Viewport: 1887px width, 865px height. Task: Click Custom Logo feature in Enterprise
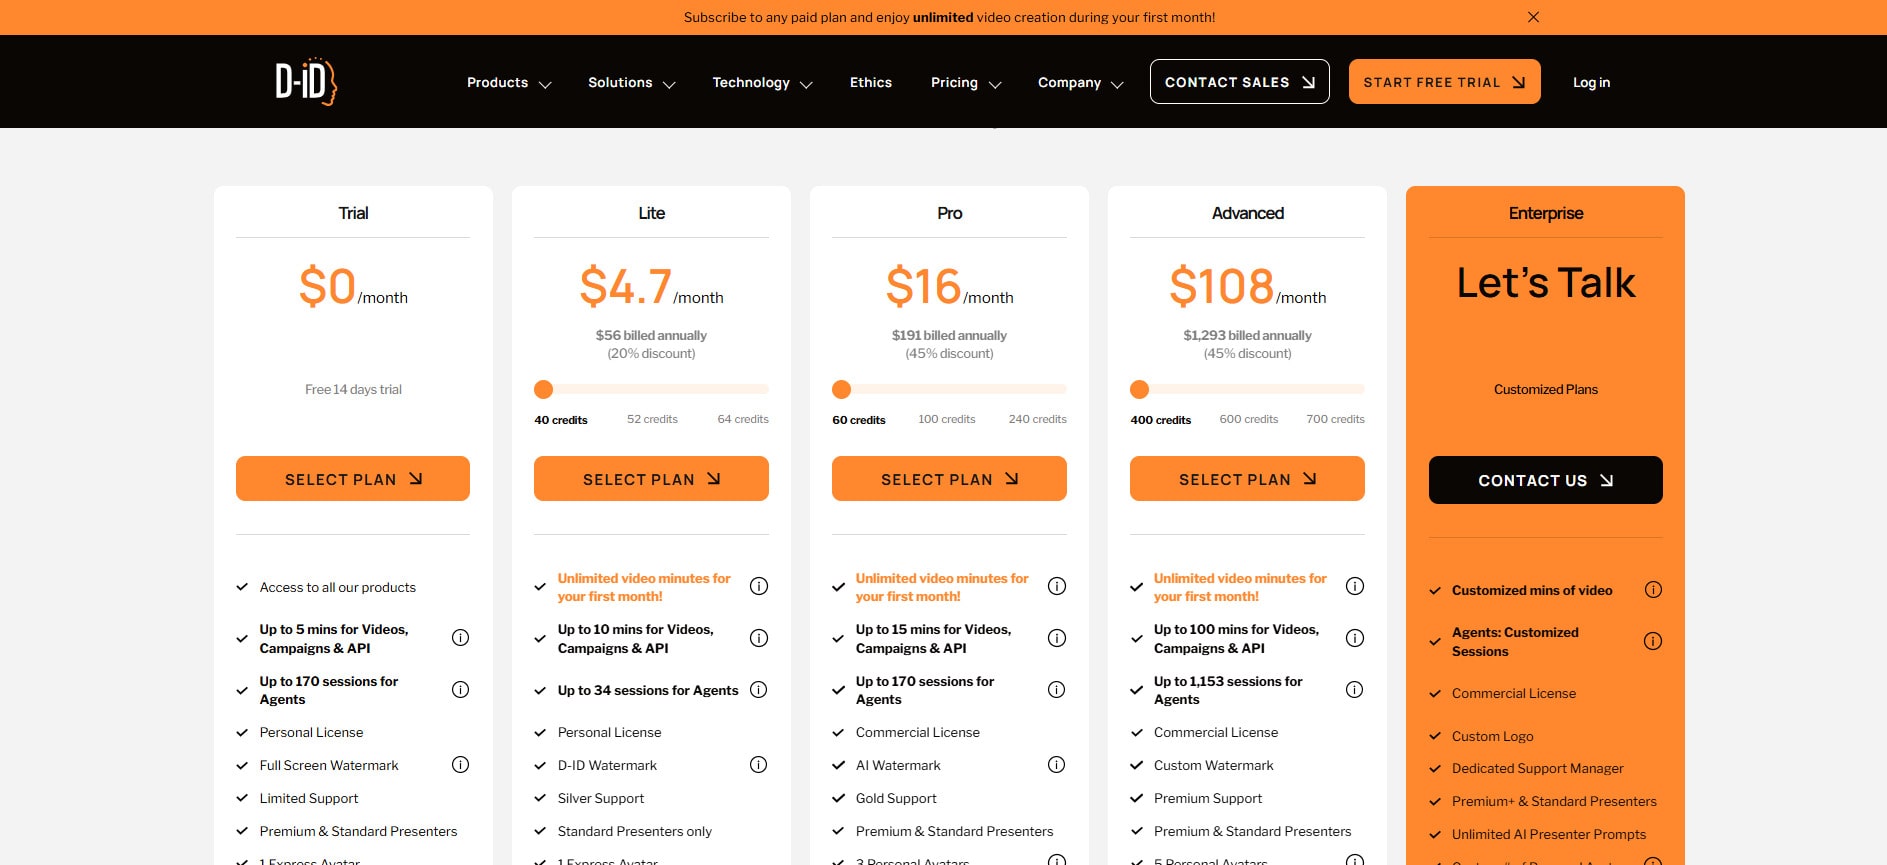click(1493, 736)
